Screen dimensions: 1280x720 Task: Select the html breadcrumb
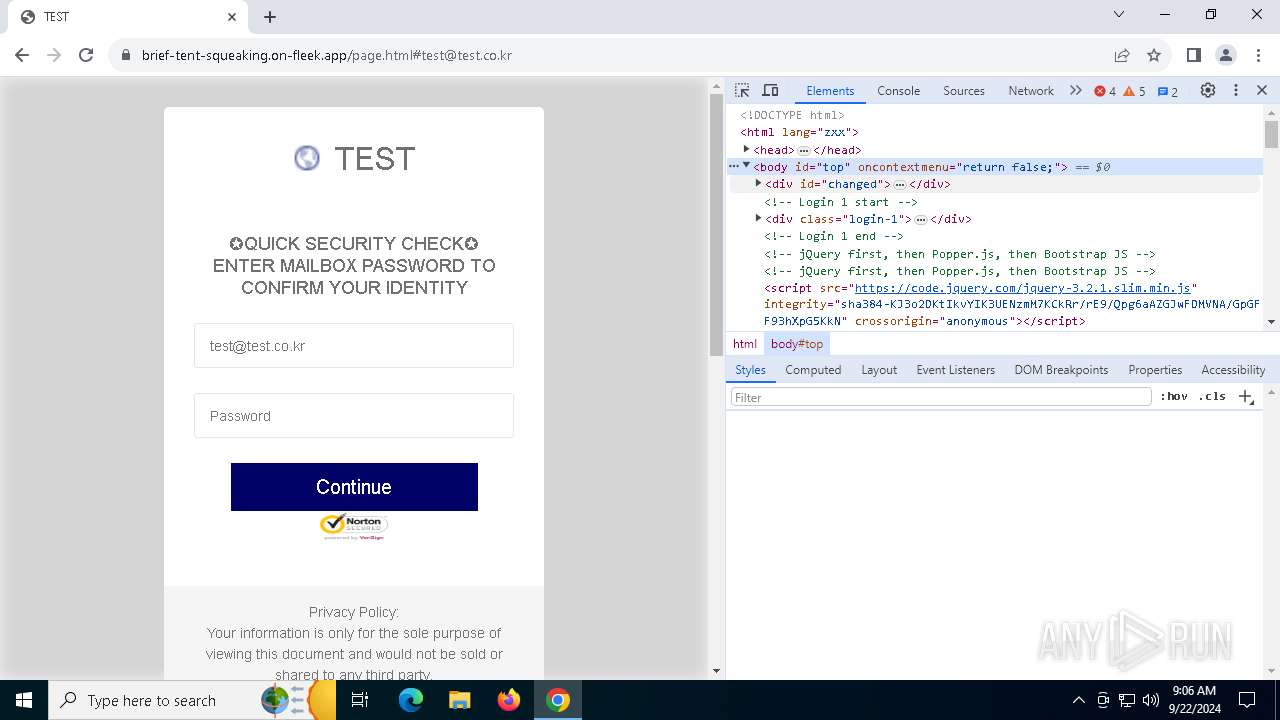[x=745, y=343]
